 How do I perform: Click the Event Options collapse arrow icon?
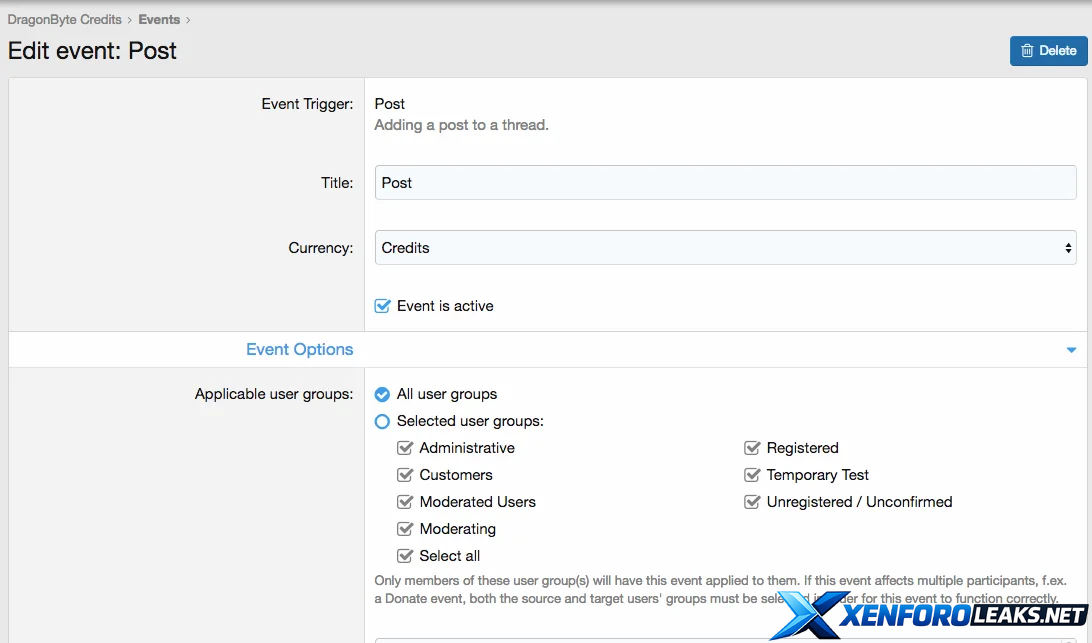click(1071, 350)
